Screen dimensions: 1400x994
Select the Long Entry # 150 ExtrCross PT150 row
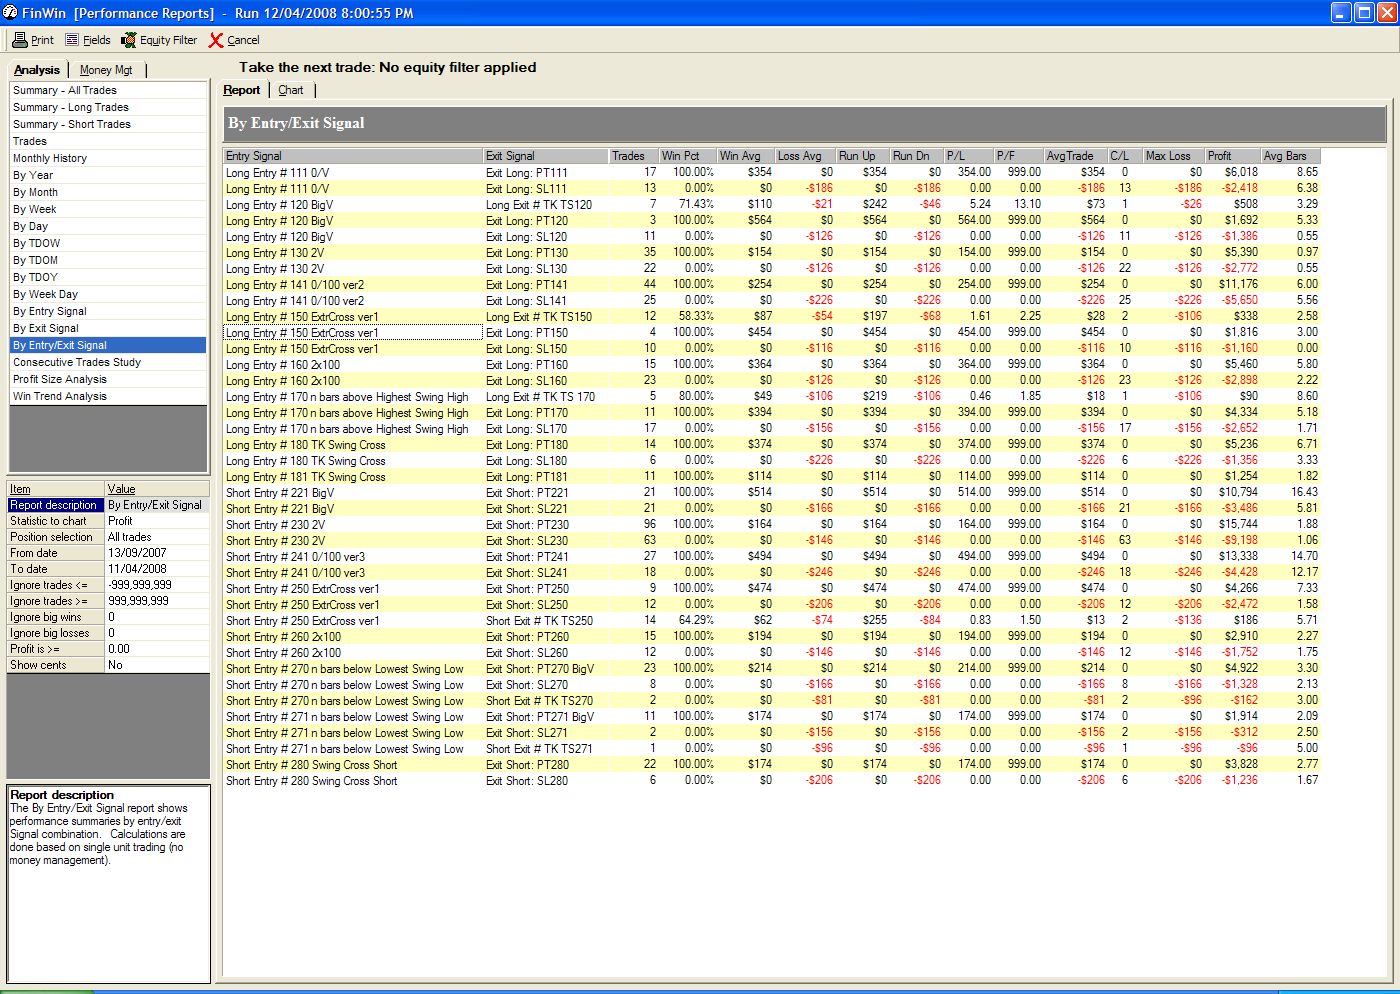pyautogui.click(x=352, y=333)
